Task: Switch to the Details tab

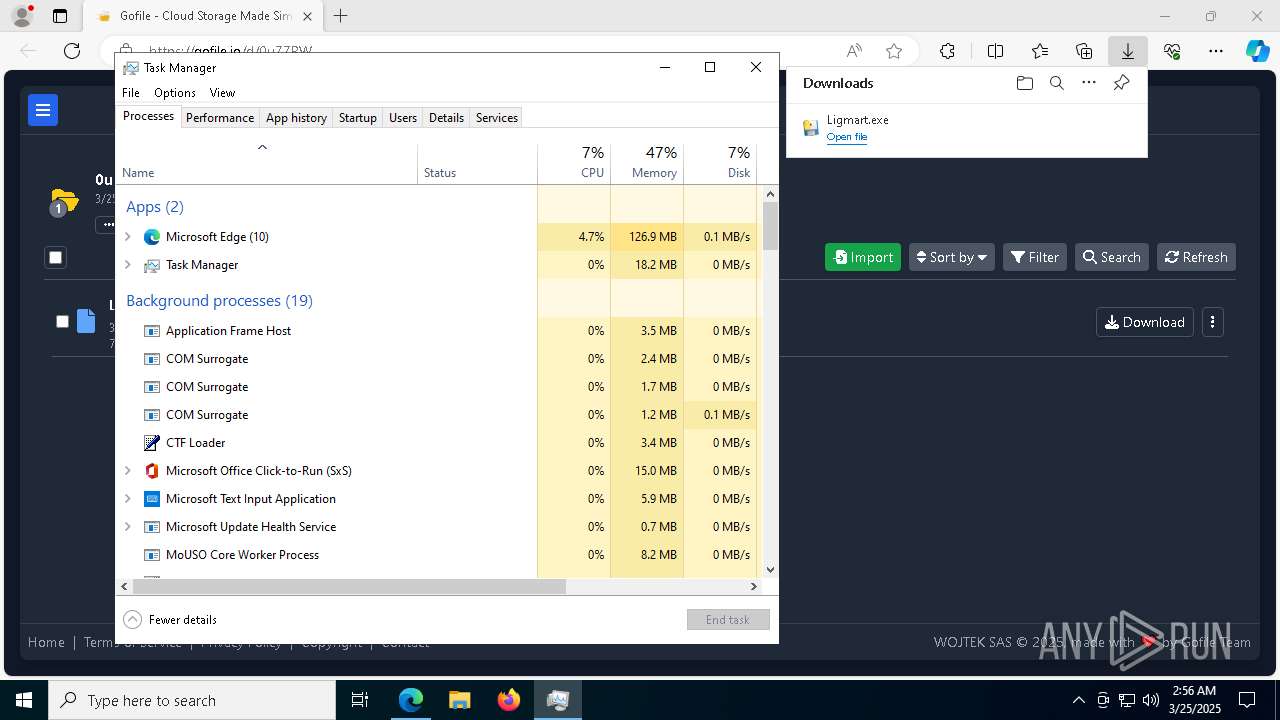Action: [x=446, y=117]
